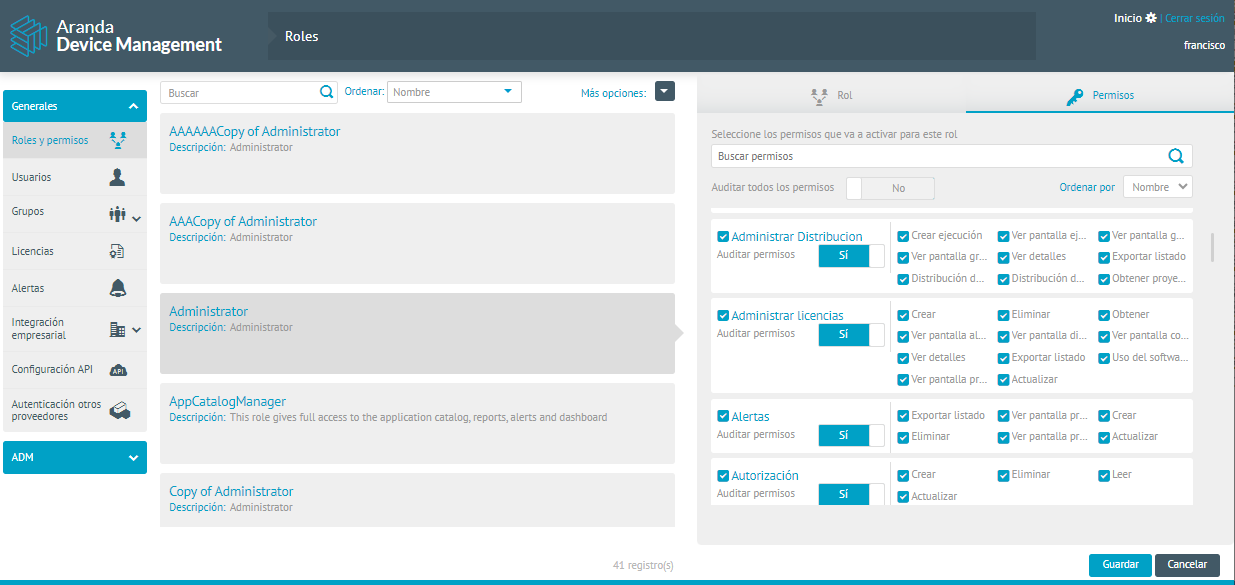This screenshot has height=585, width=1235.
Task: Uncheck Exportar listado under Administrar Distribucion
Action: coord(1104,257)
